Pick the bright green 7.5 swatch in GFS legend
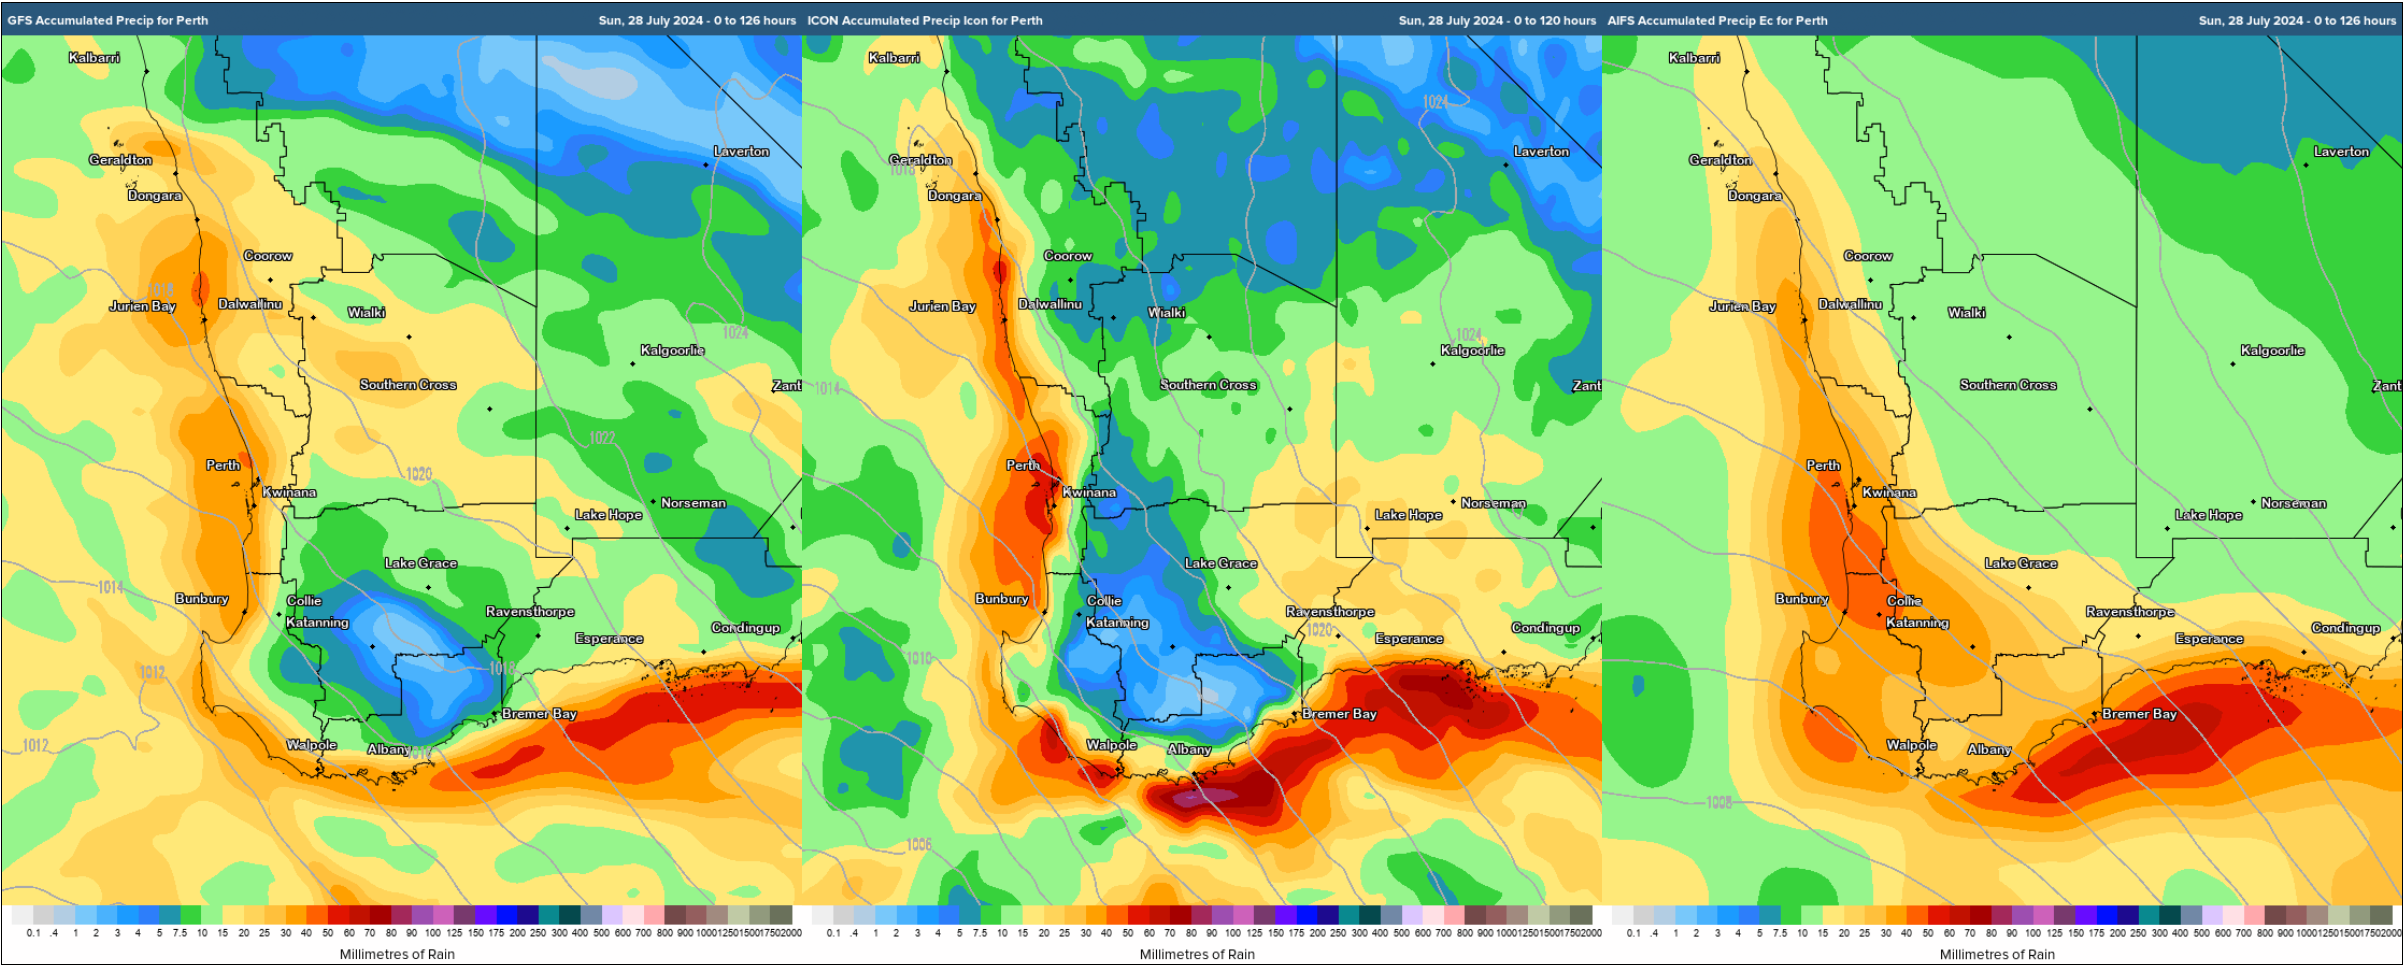2405x965 pixels. point(191,914)
